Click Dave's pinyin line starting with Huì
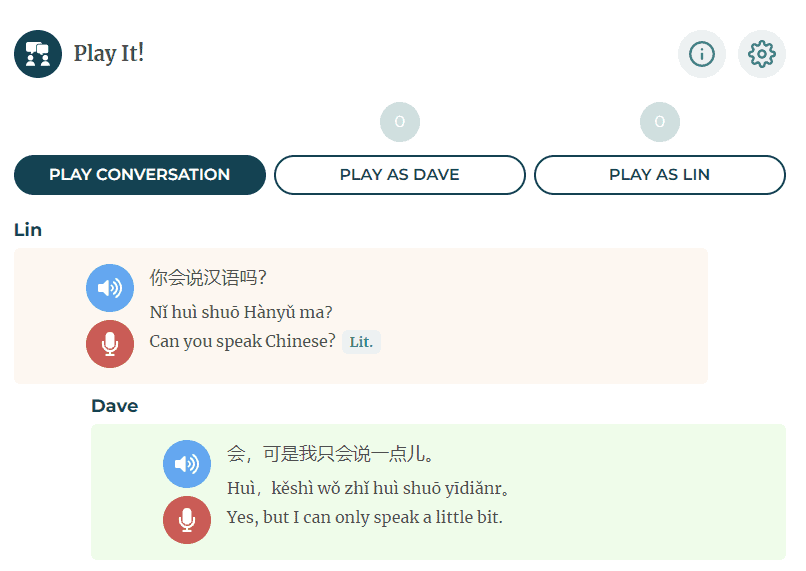806x571 pixels. tap(369, 489)
